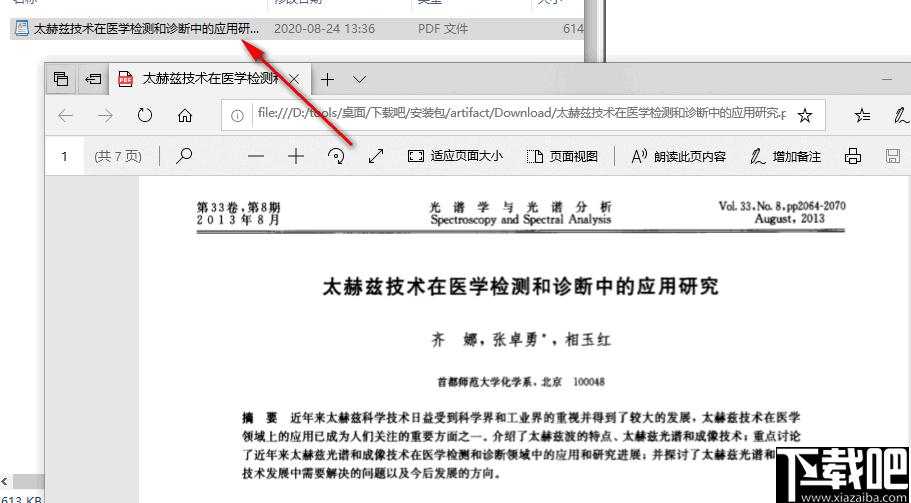This screenshot has height=503, width=911.
Task: Open a new tab
Action: point(327,79)
